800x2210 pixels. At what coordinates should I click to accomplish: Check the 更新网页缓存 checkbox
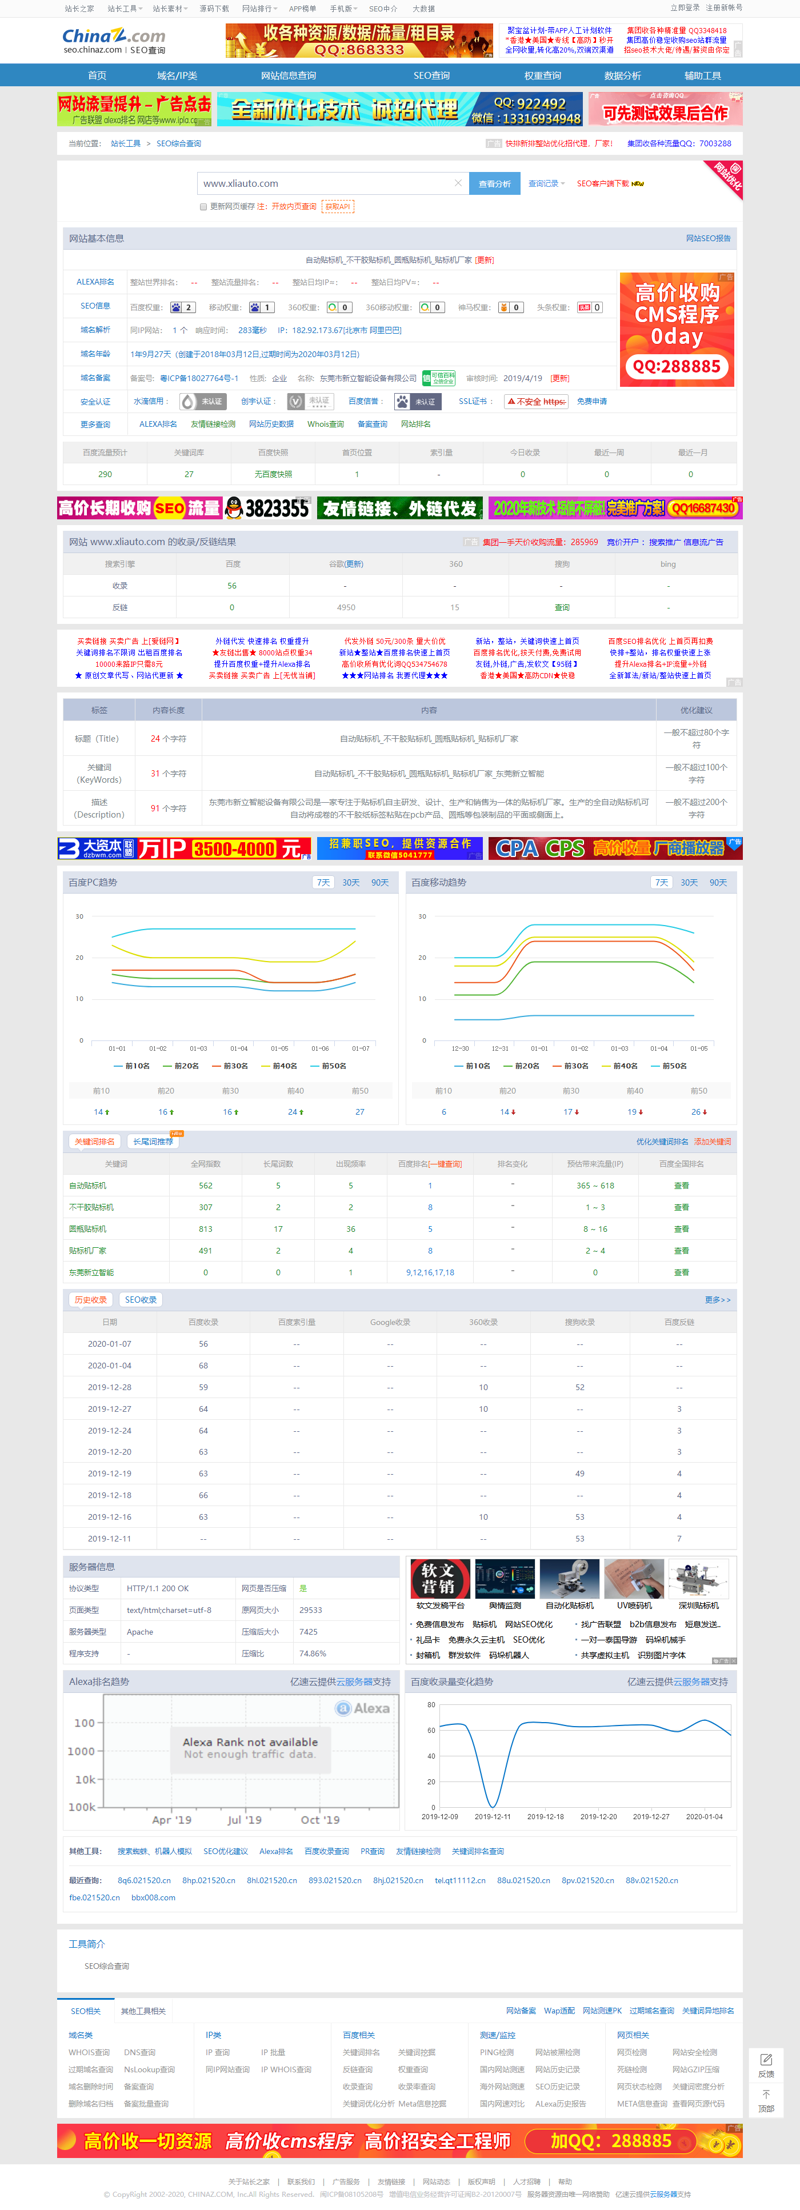point(203,207)
